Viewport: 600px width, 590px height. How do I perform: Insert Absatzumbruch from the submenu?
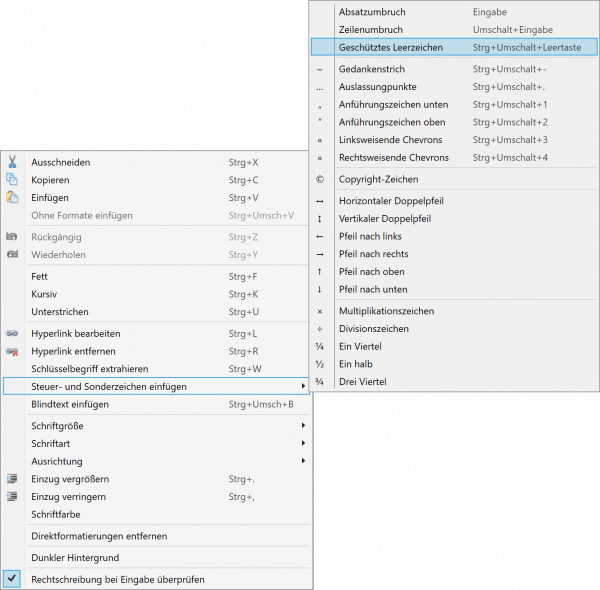tap(372, 12)
